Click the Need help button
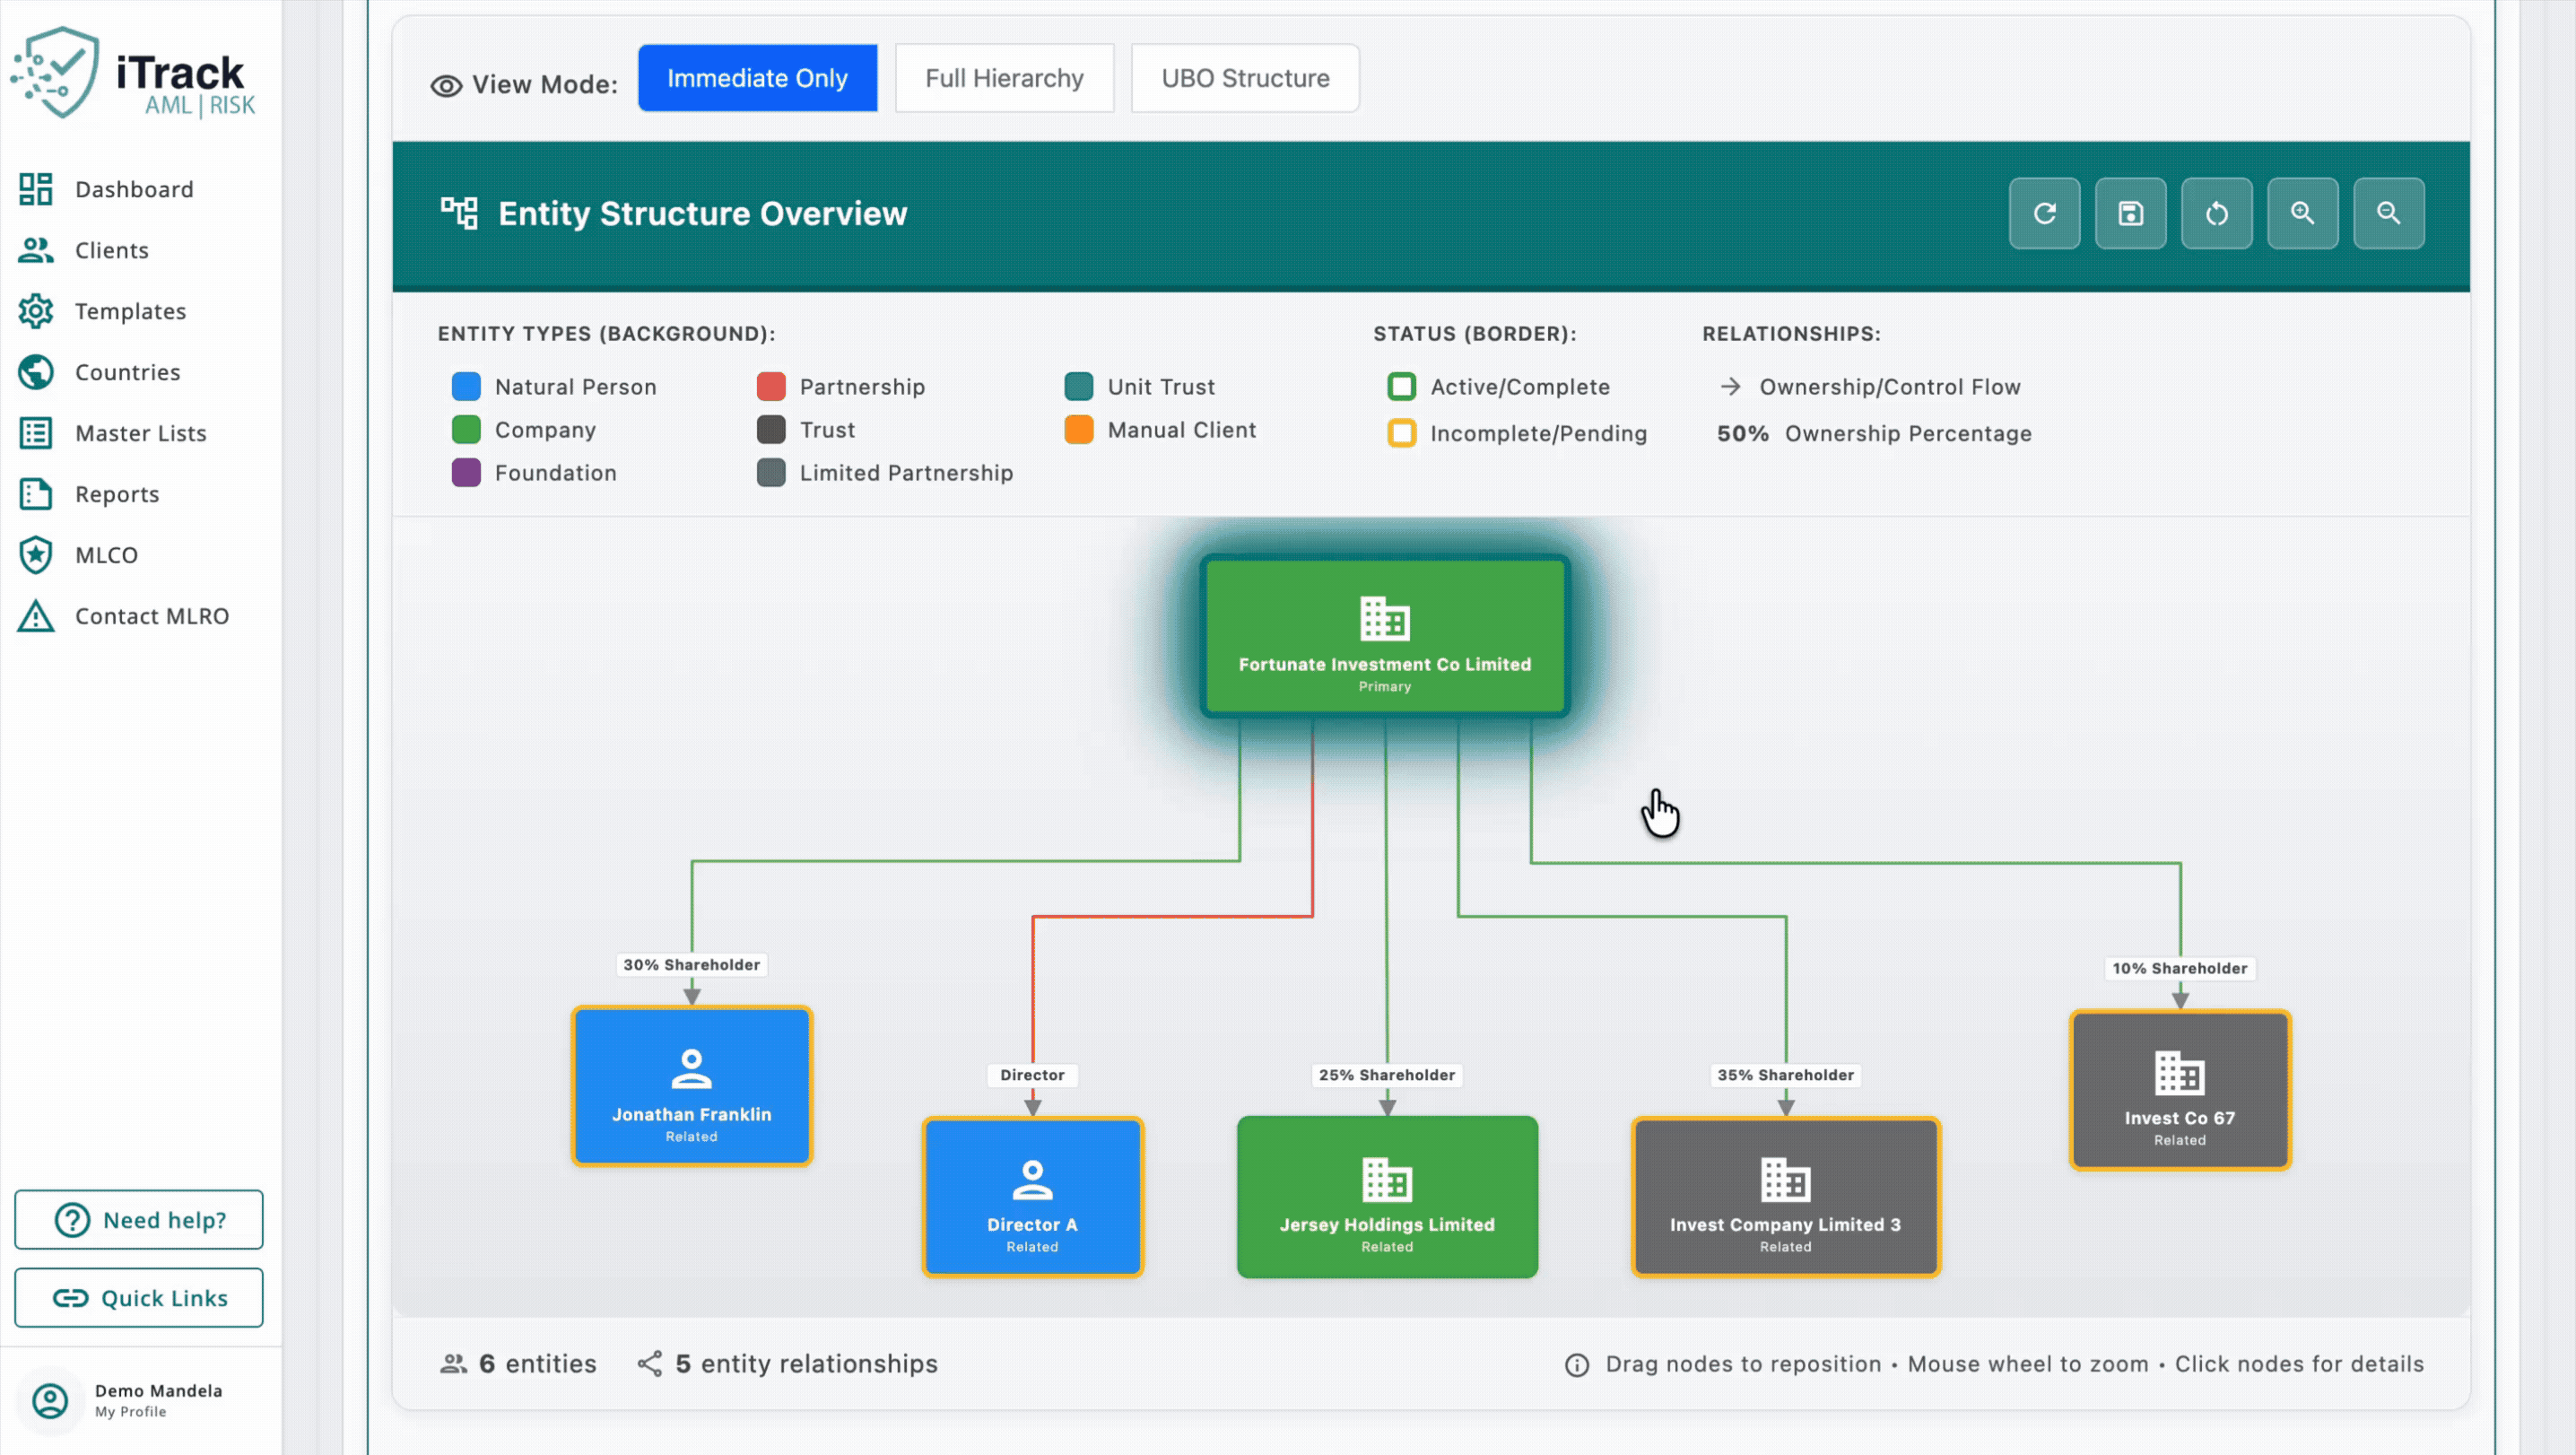The height and width of the screenshot is (1455, 2576). 138,1219
